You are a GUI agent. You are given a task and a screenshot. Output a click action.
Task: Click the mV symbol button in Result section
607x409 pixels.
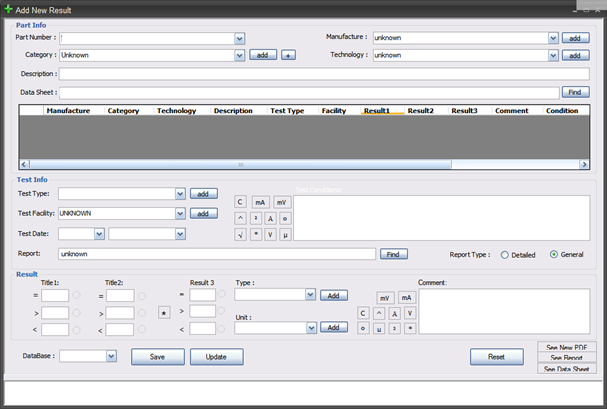[385, 298]
